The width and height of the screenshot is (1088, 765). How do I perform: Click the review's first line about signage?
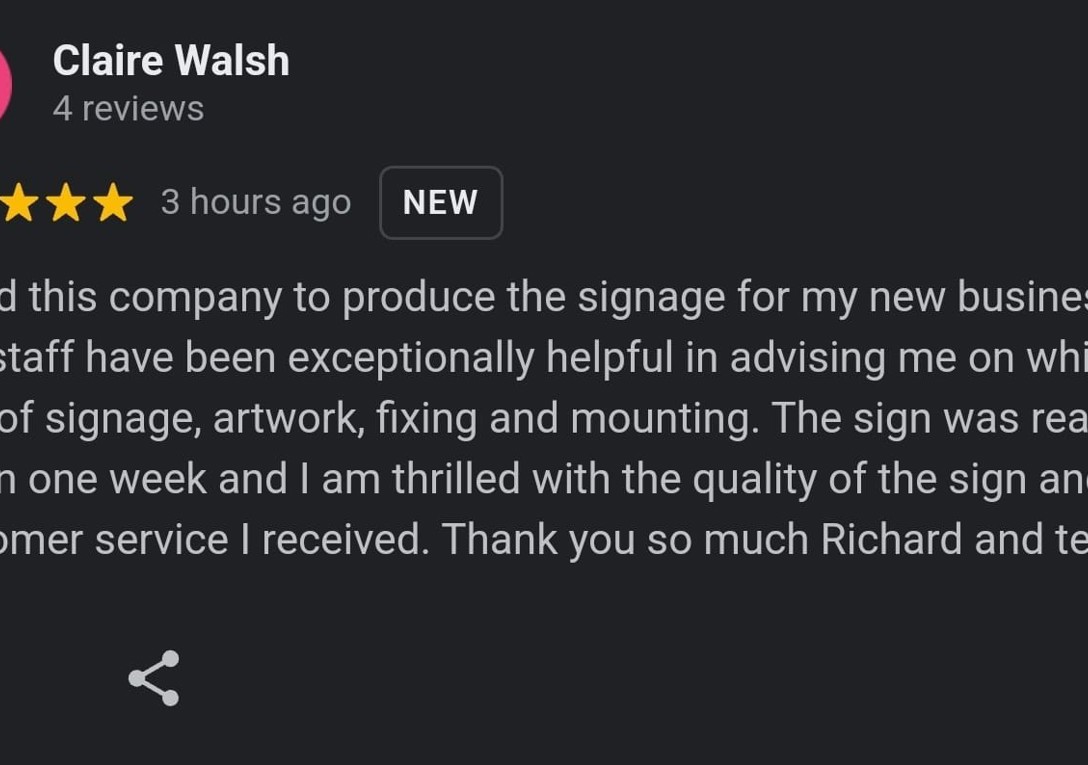coord(540,297)
